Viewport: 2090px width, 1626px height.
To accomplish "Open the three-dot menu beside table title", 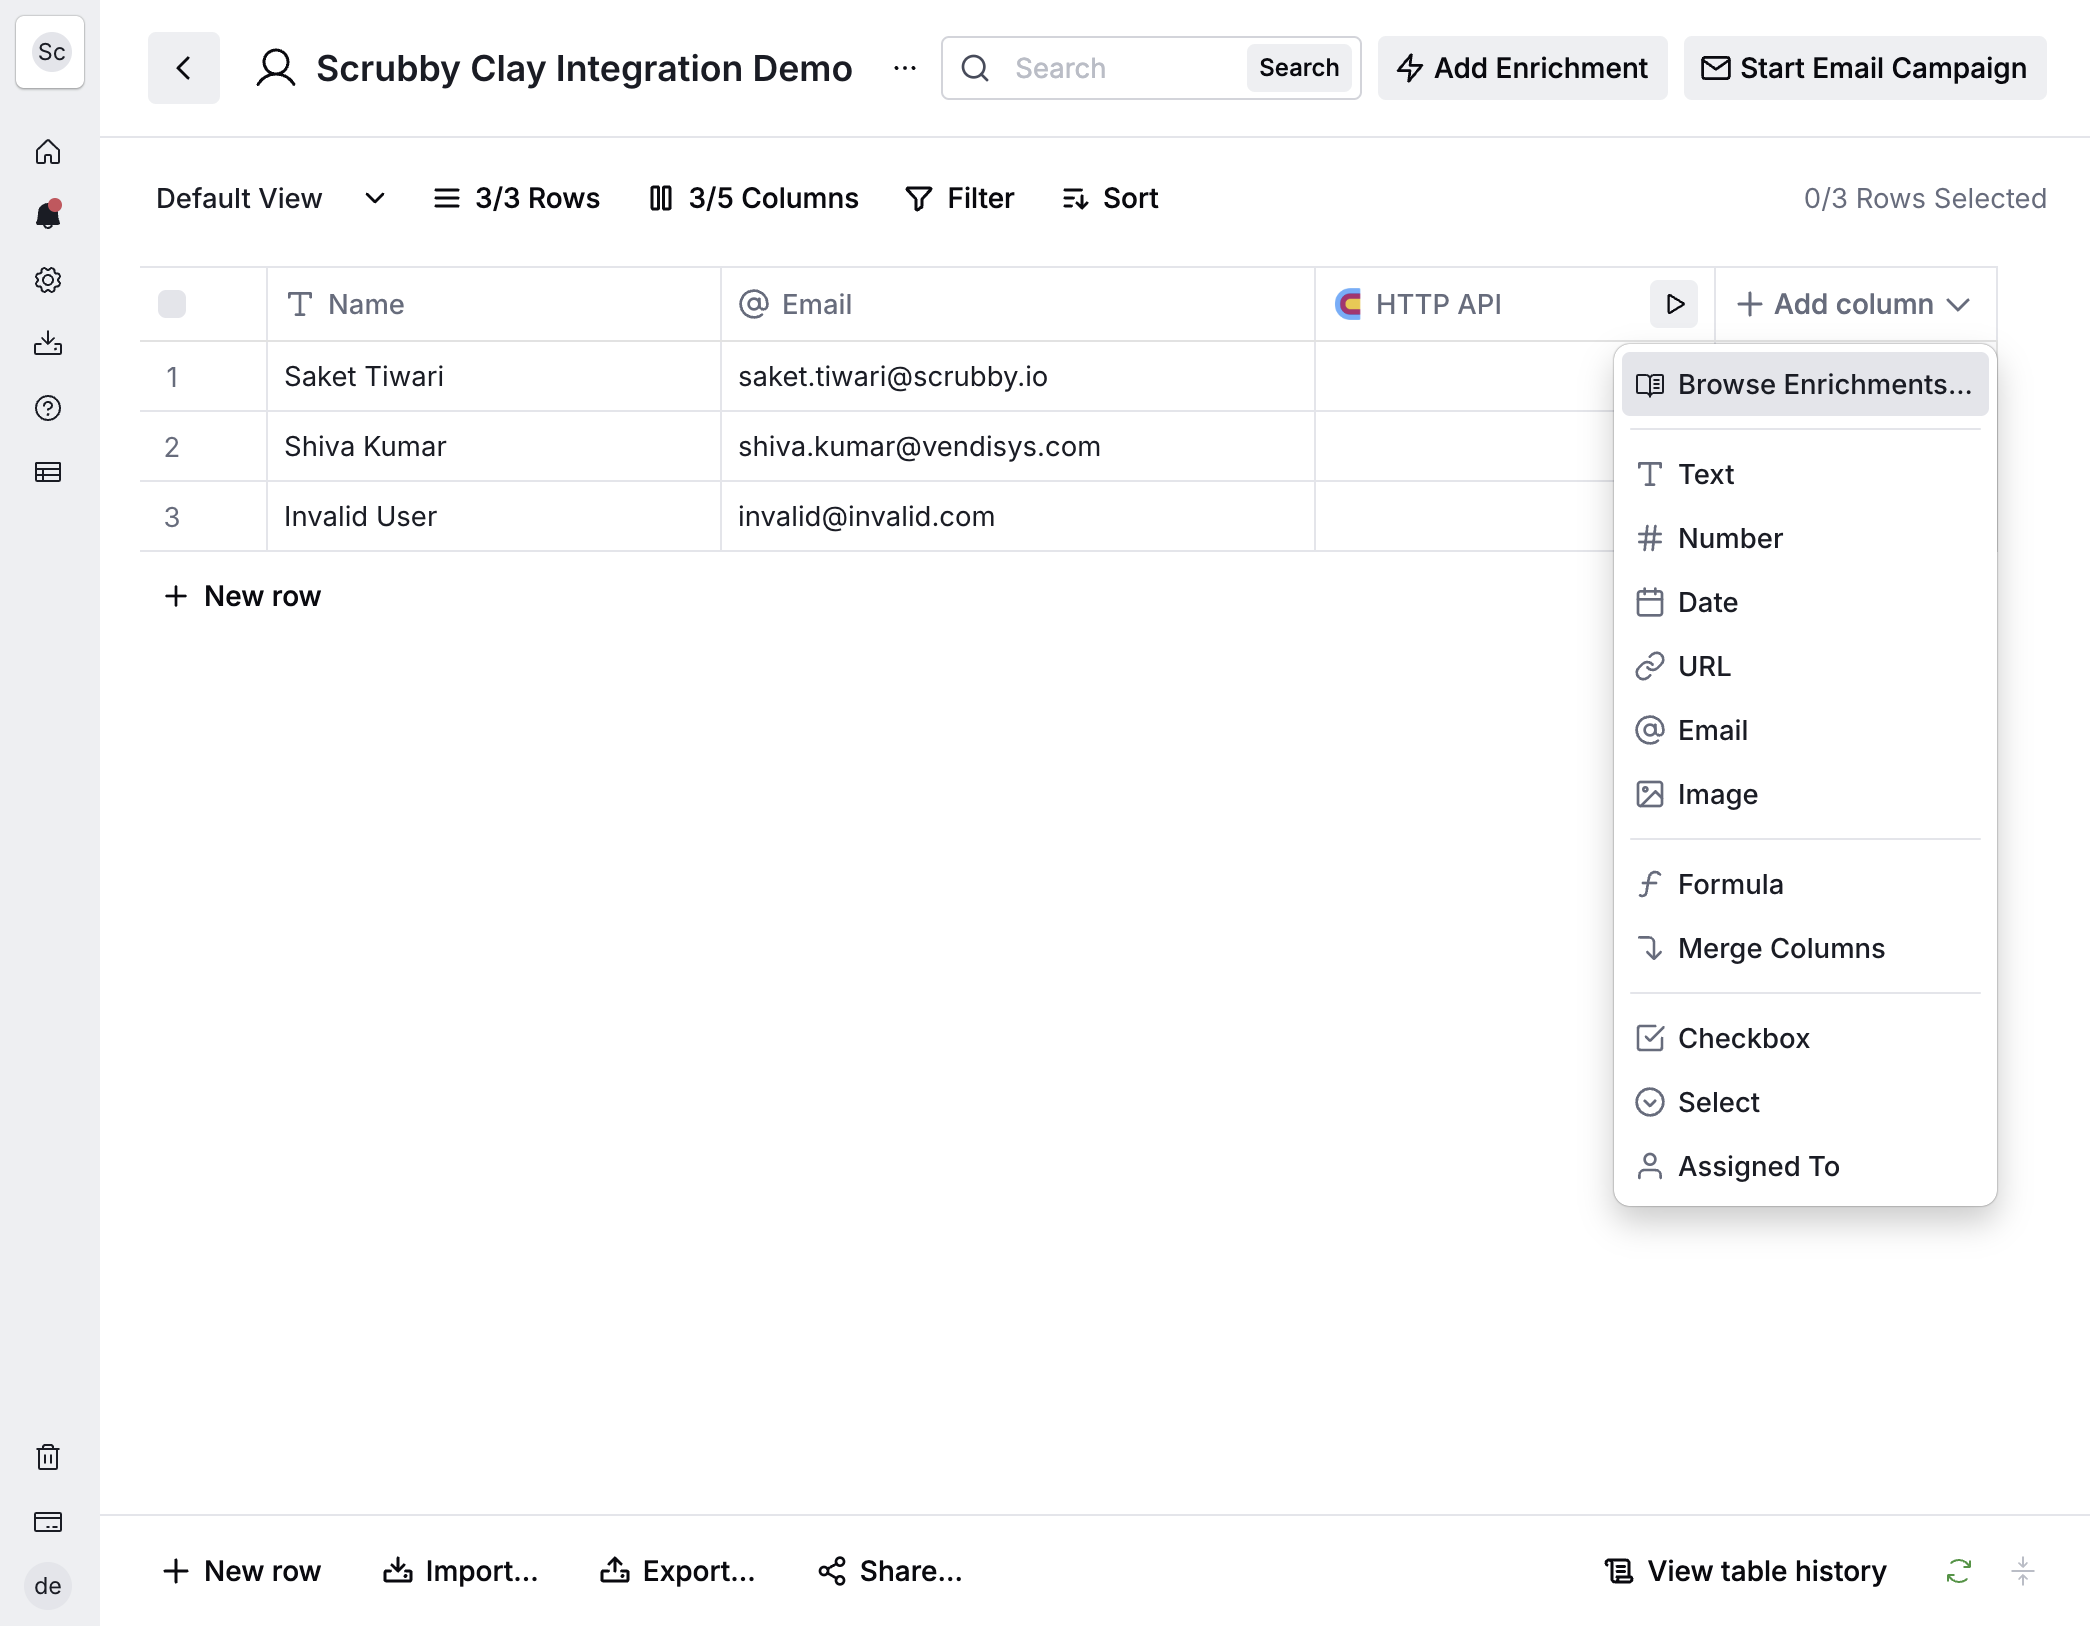I will tap(905, 68).
